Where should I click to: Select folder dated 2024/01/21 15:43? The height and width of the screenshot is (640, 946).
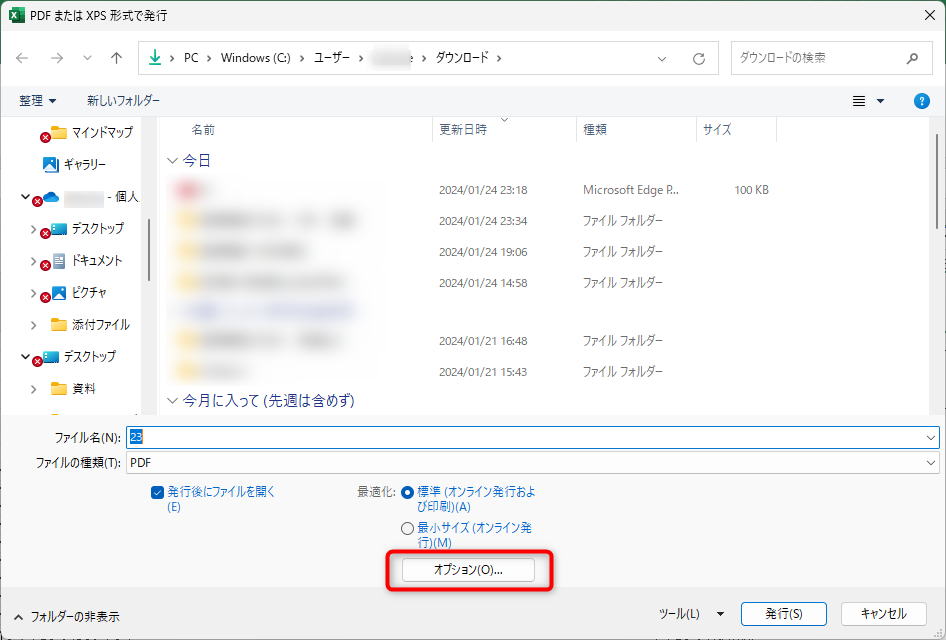pos(471,372)
